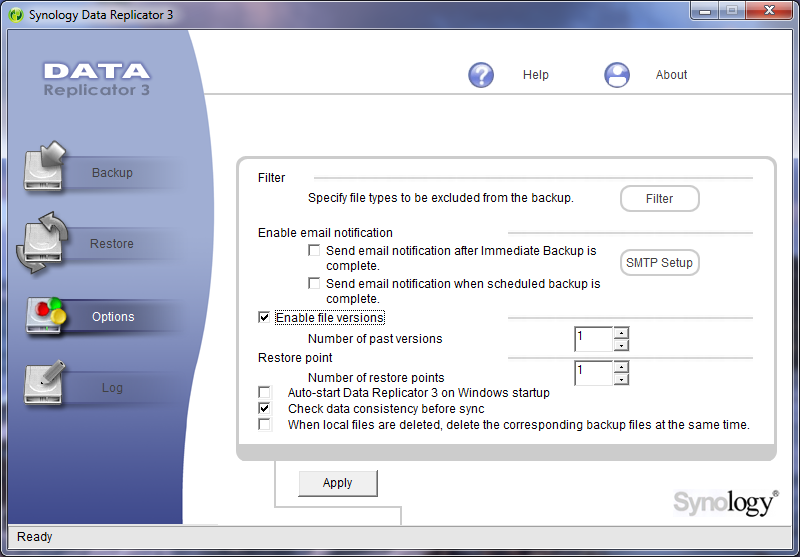
Task: Open the Help text link
Action: click(x=536, y=74)
